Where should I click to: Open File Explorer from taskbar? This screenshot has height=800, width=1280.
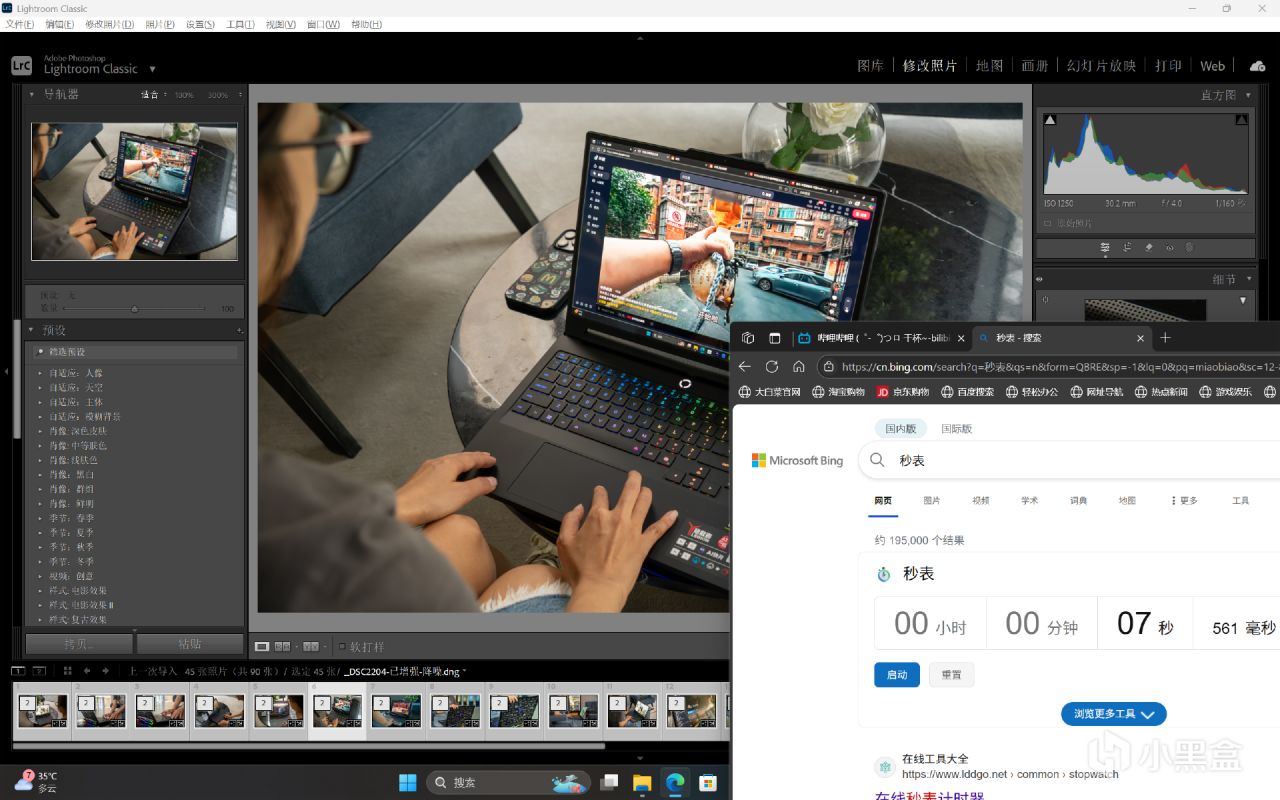click(641, 782)
